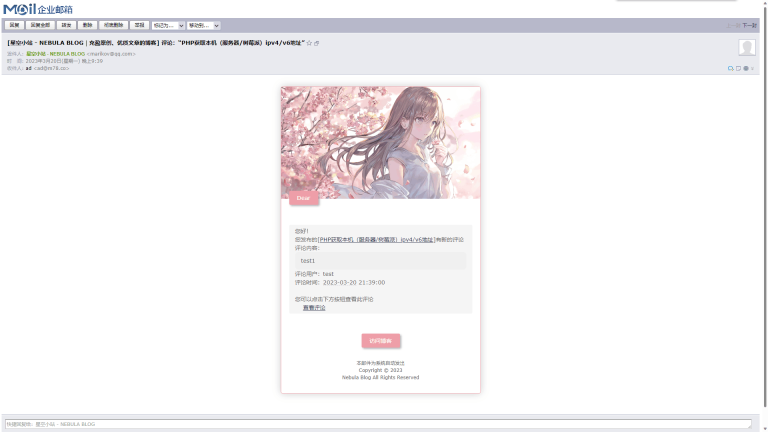Go to next email via 下一封
This screenshot has width=768, height=432.
pyautogui.click(x=748, y=25)
